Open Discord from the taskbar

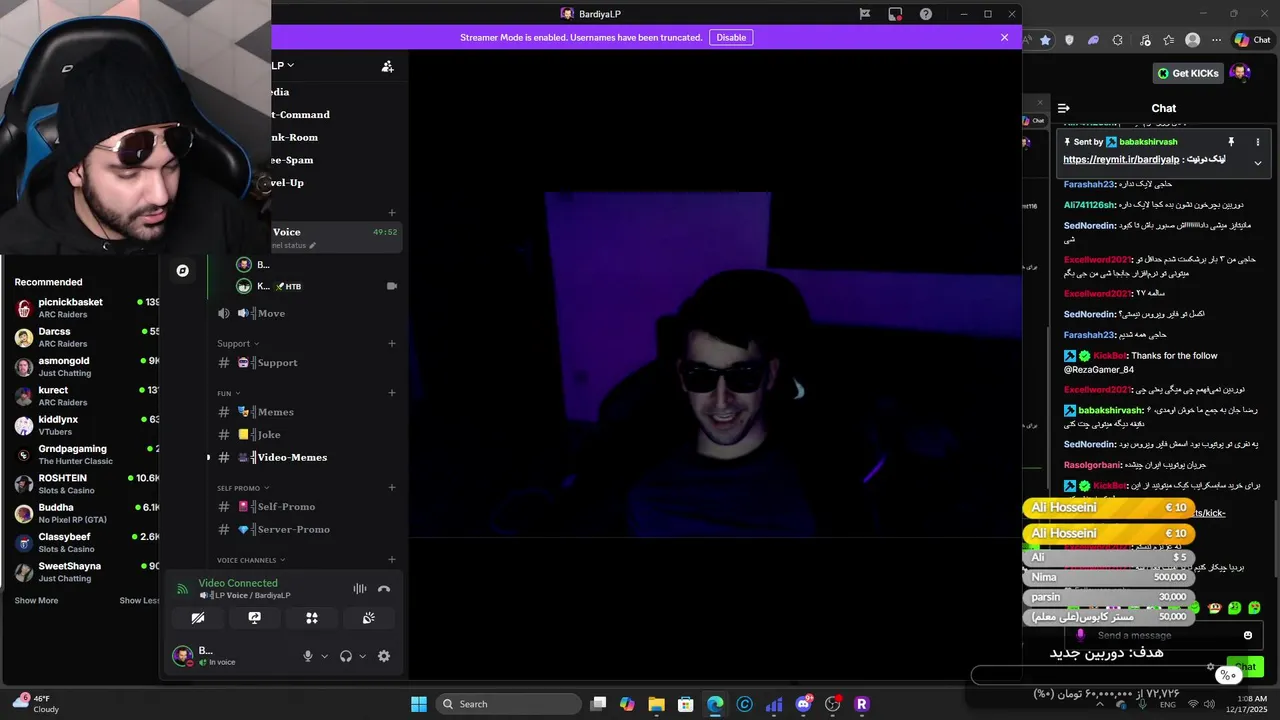tap(804, 704)
